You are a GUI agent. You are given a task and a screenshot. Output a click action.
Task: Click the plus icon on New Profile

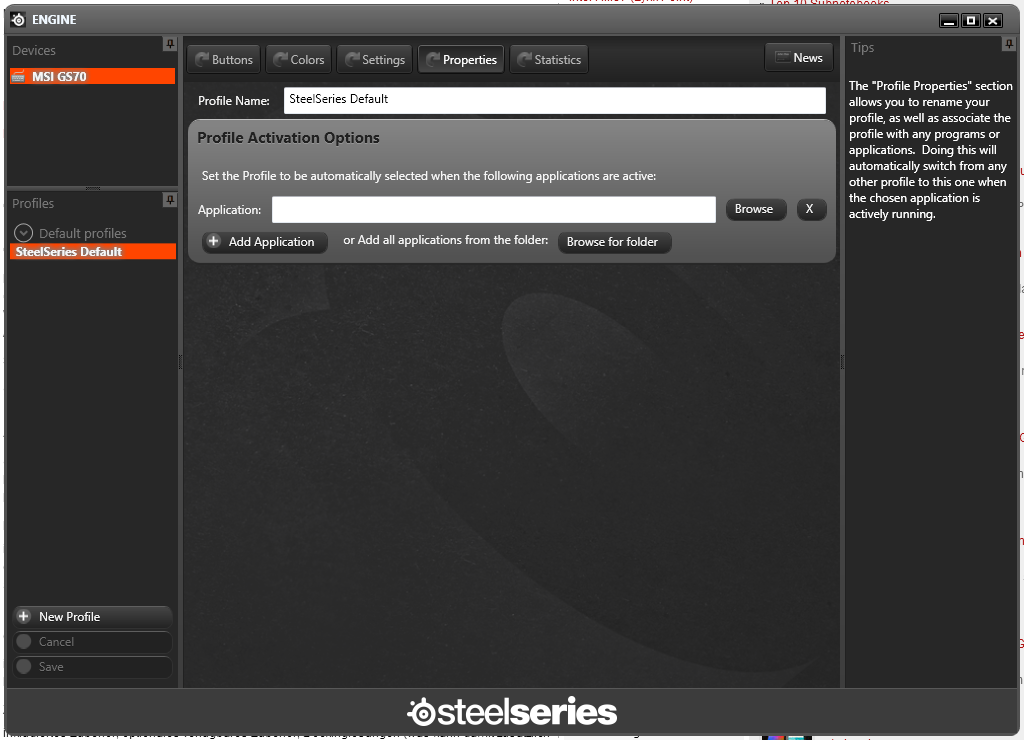point(24,616)
